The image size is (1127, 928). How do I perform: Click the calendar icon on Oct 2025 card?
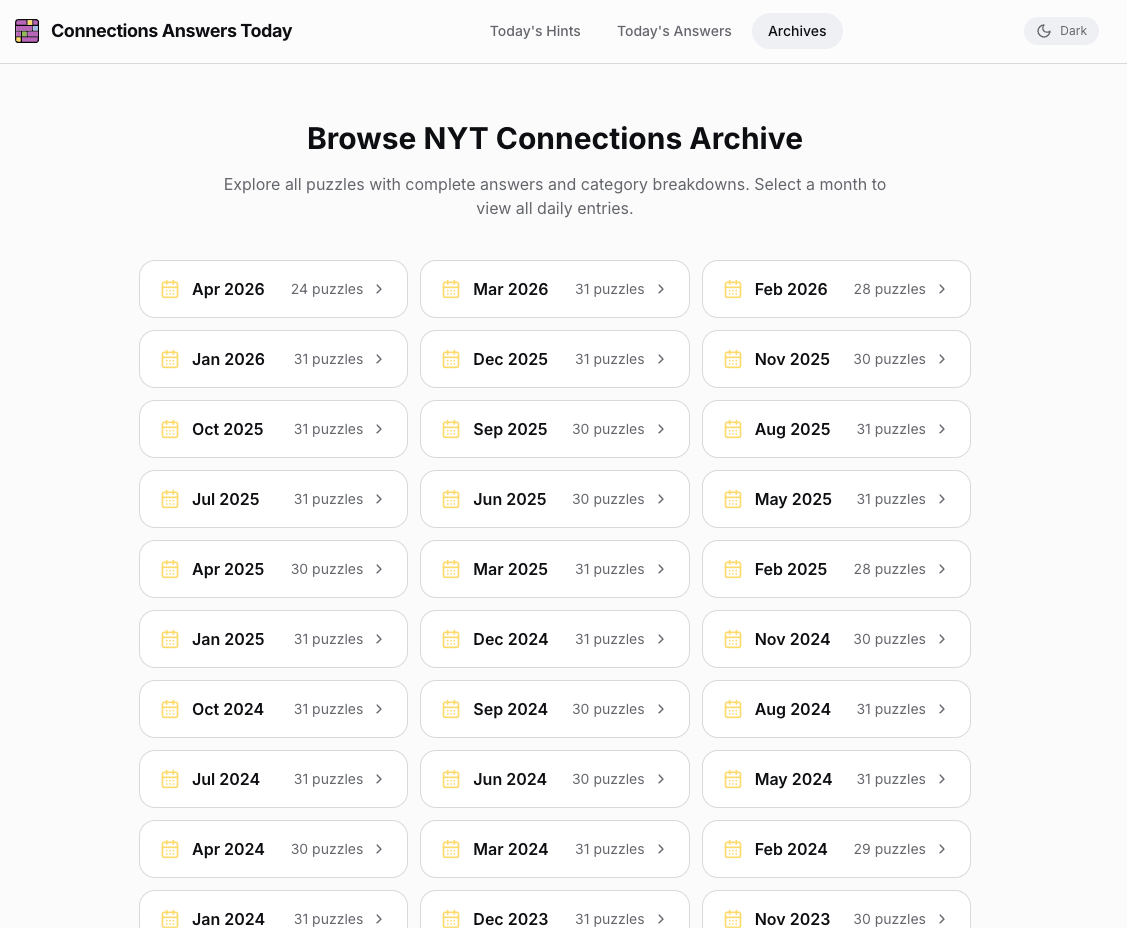click(170, 429)
